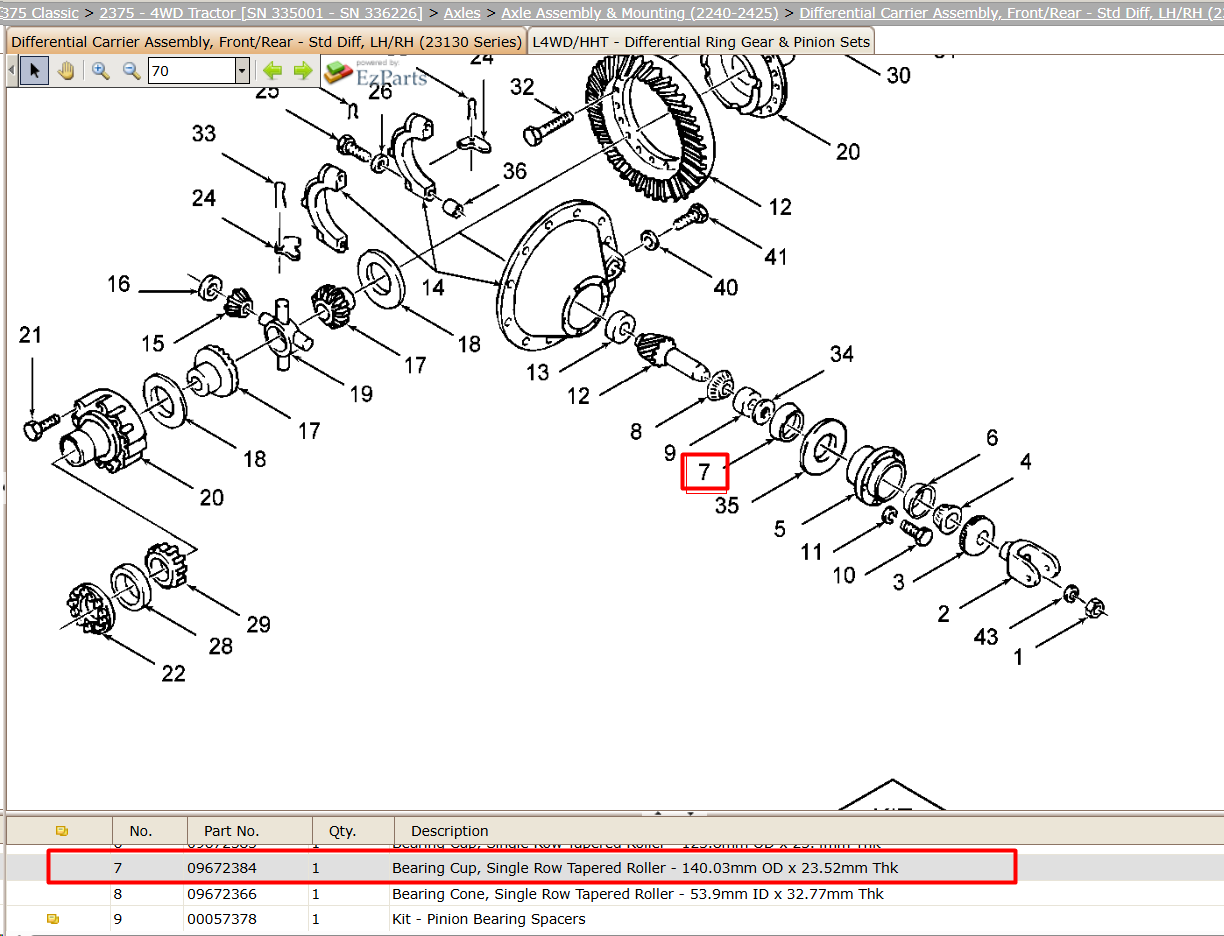Click callout number 29 in the diagram
Screen dimensions: 1224x936
click(258, 625)
